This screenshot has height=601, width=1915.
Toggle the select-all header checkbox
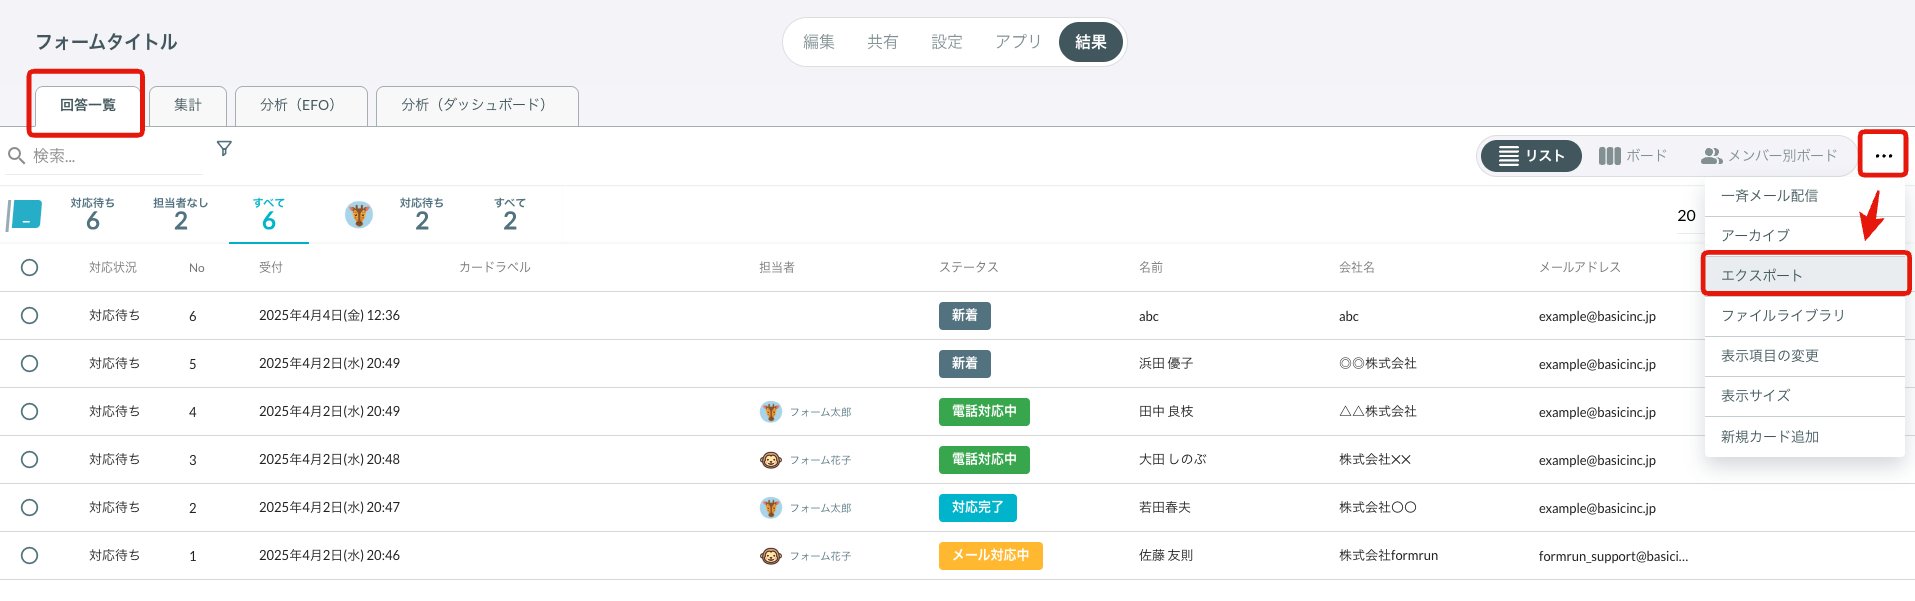pos(30,268)
